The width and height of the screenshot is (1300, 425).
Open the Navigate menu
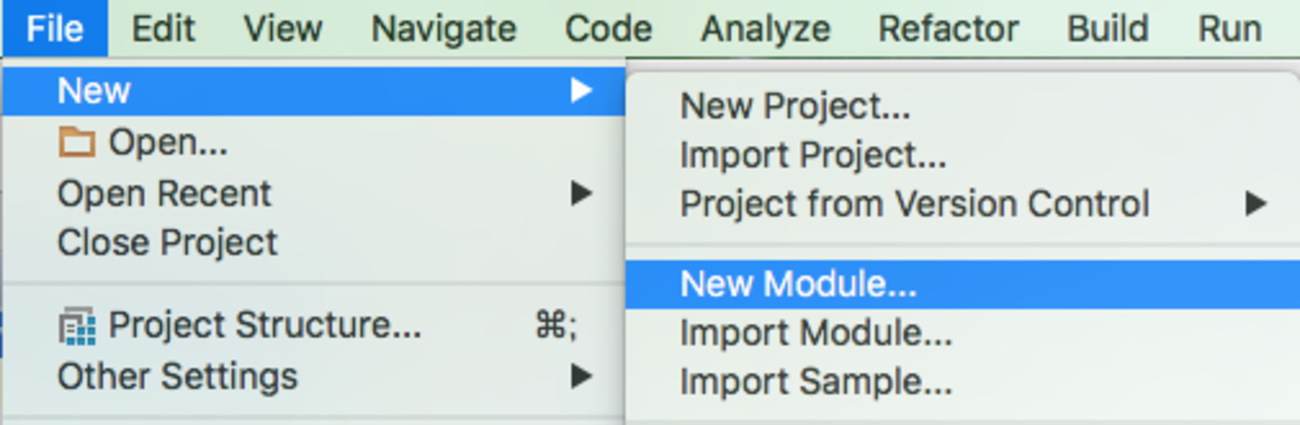pos(443,28)
